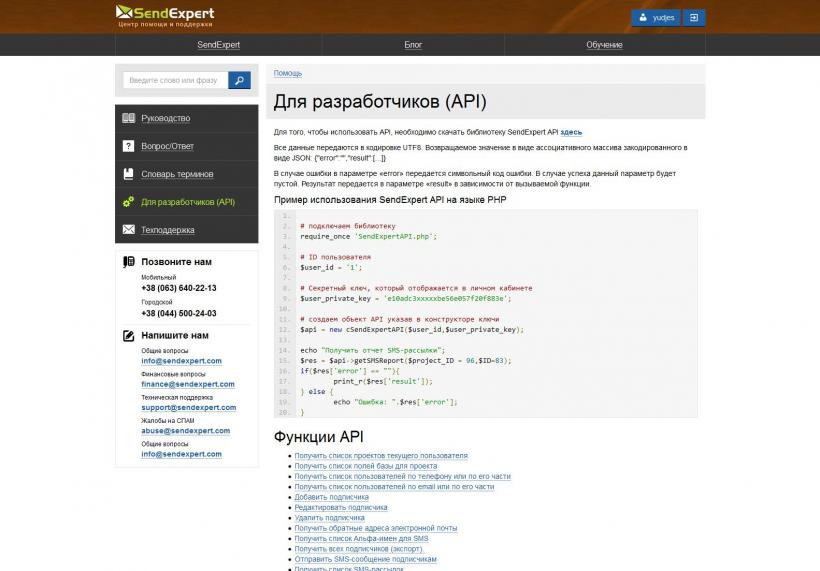Image resolution: width=820 pixels, height=571 pixels.
Task: Click the envelope icon for Техподдержка
Action: pyautogui.click(x=128, y=230)
